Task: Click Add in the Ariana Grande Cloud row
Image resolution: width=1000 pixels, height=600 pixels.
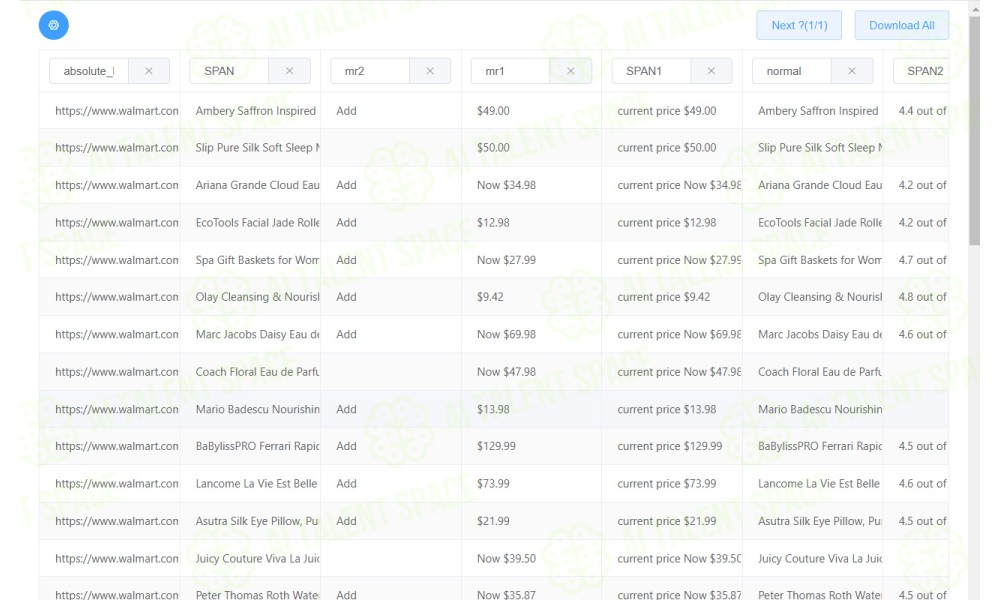Action: point(346,186)
